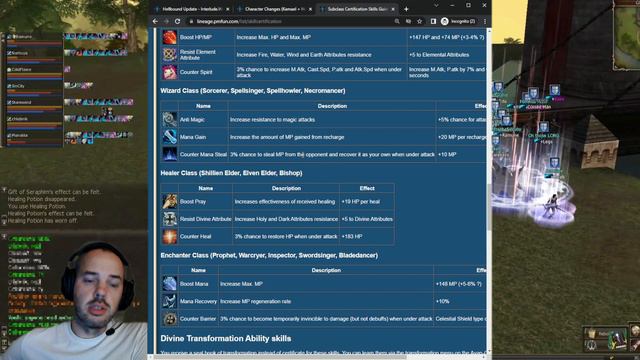
Task: Click the 'Anti Magic' name cell
Action: tap(203, 120)
